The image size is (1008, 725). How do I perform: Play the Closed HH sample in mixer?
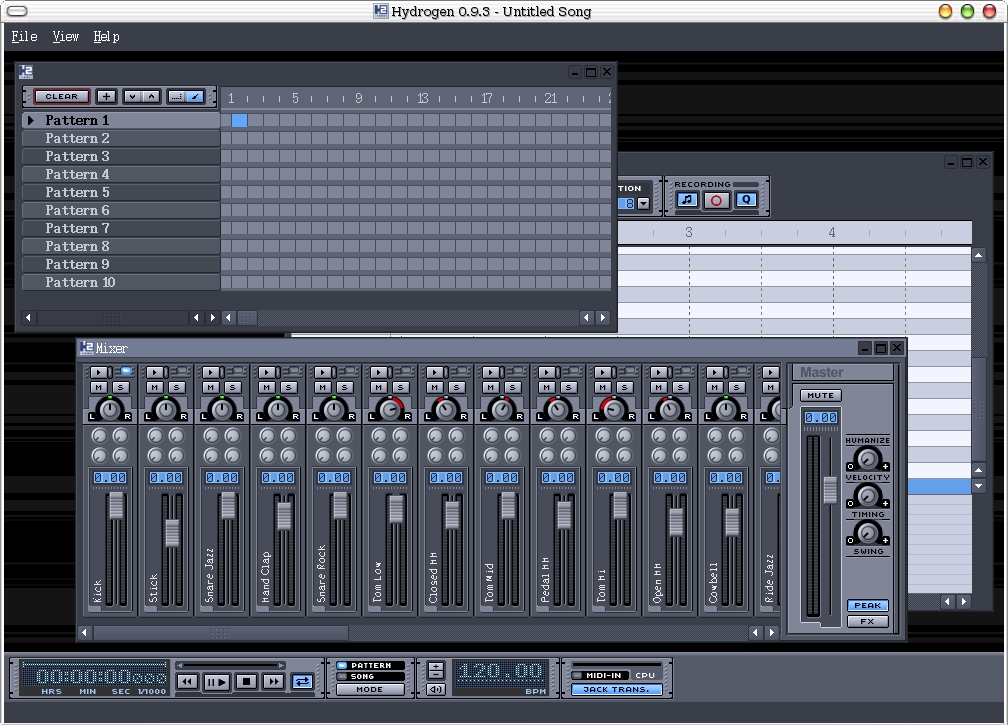point(435,372)
